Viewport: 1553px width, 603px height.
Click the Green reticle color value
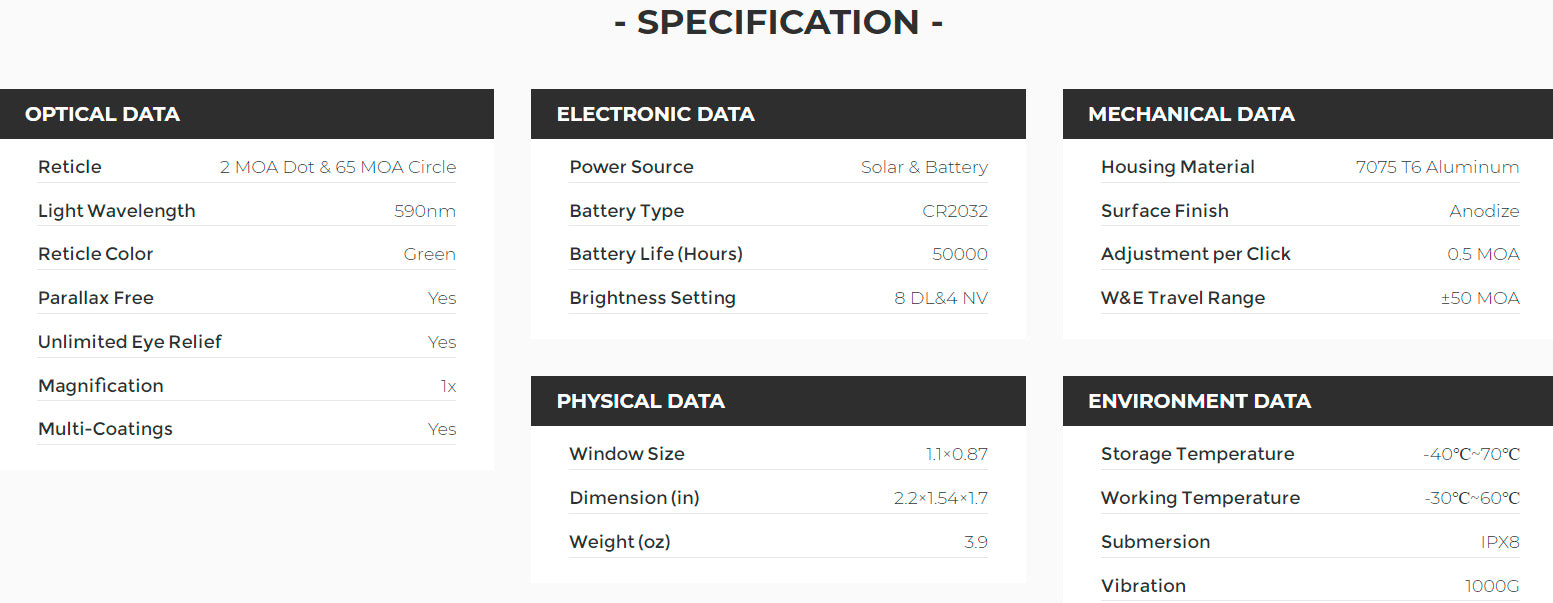pos(429,254)
